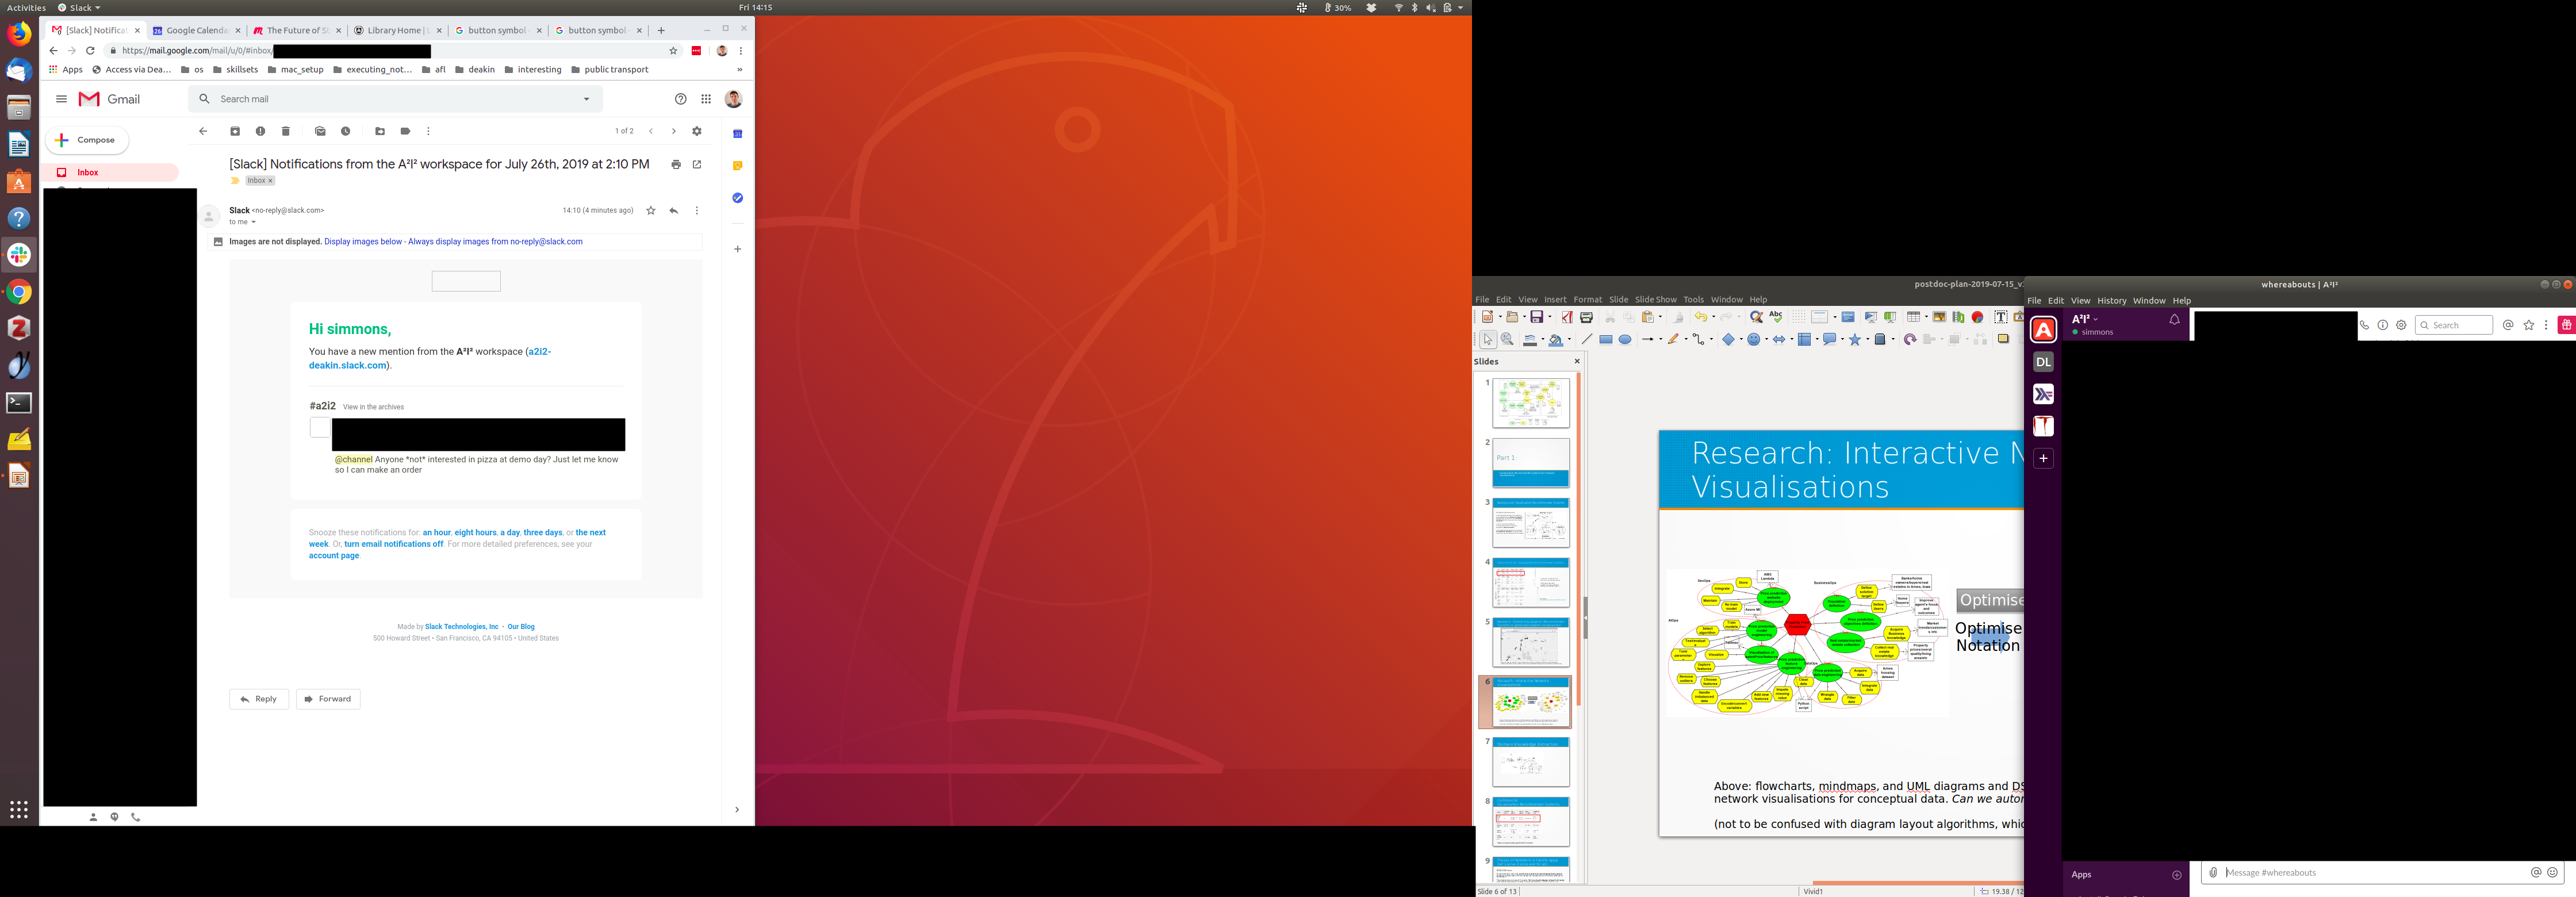Screen dimensions: 2576x897
Task: Open Gmail search options dropdown arrow
Action: (586, 99)
